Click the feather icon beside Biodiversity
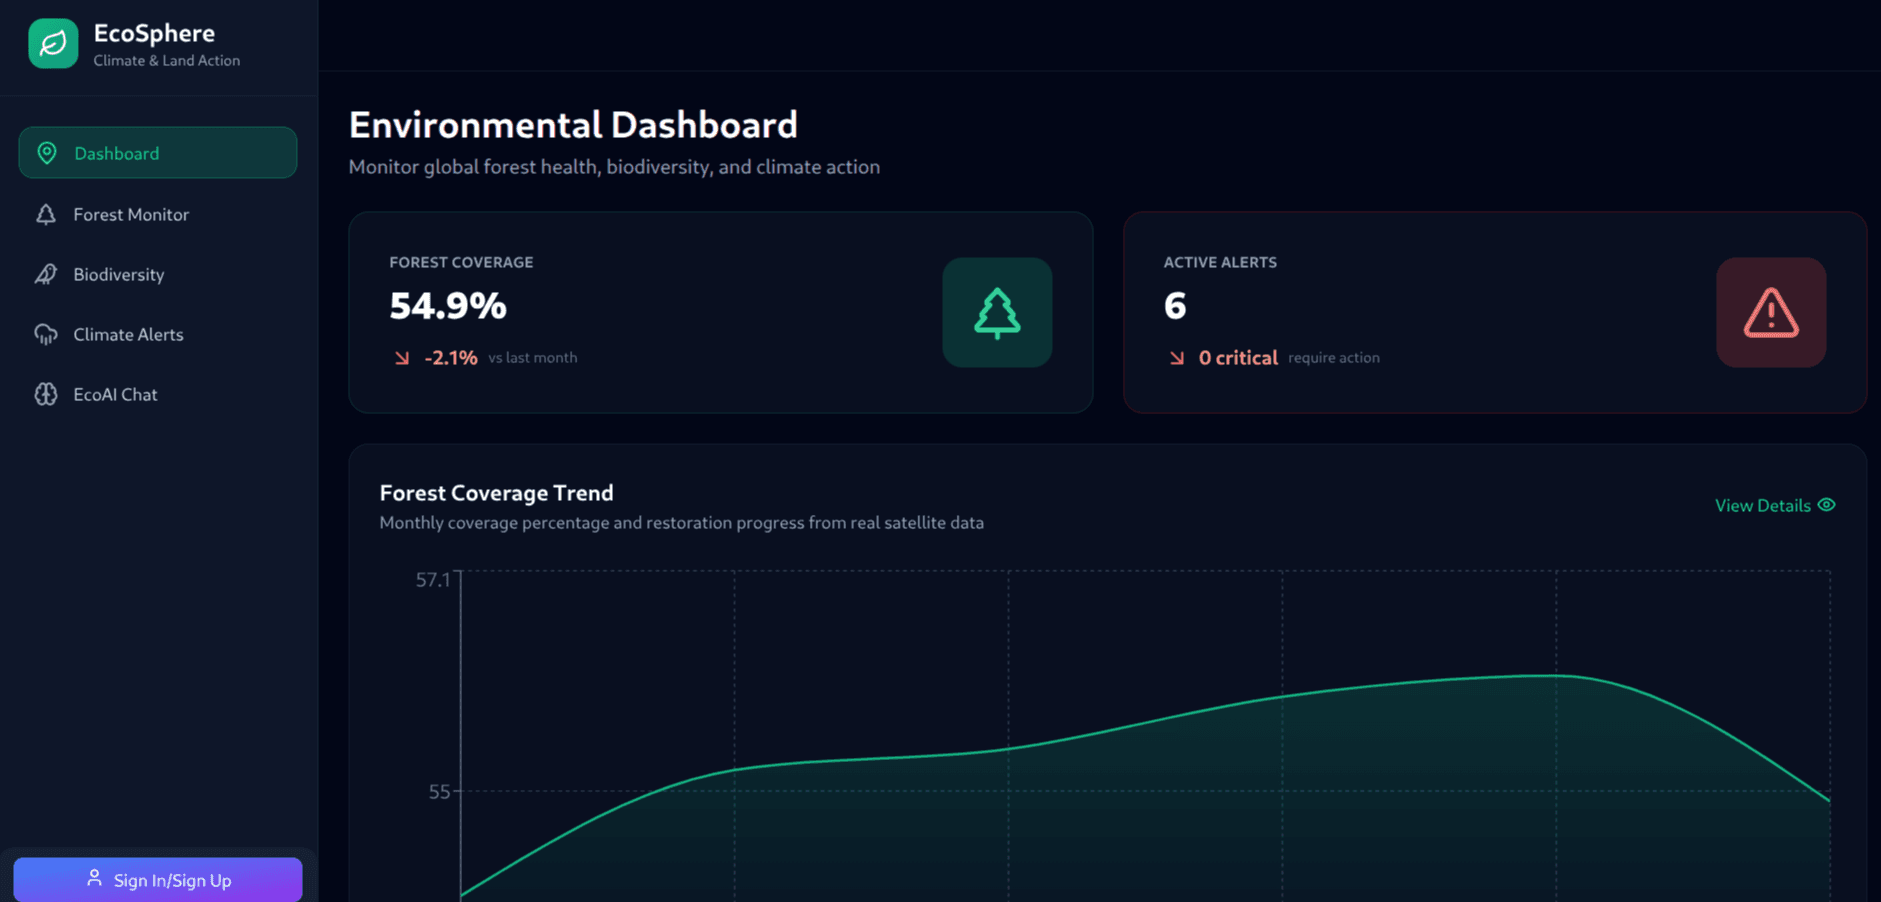Viewport: 1881px width, 902px height. tap(46, 274)
